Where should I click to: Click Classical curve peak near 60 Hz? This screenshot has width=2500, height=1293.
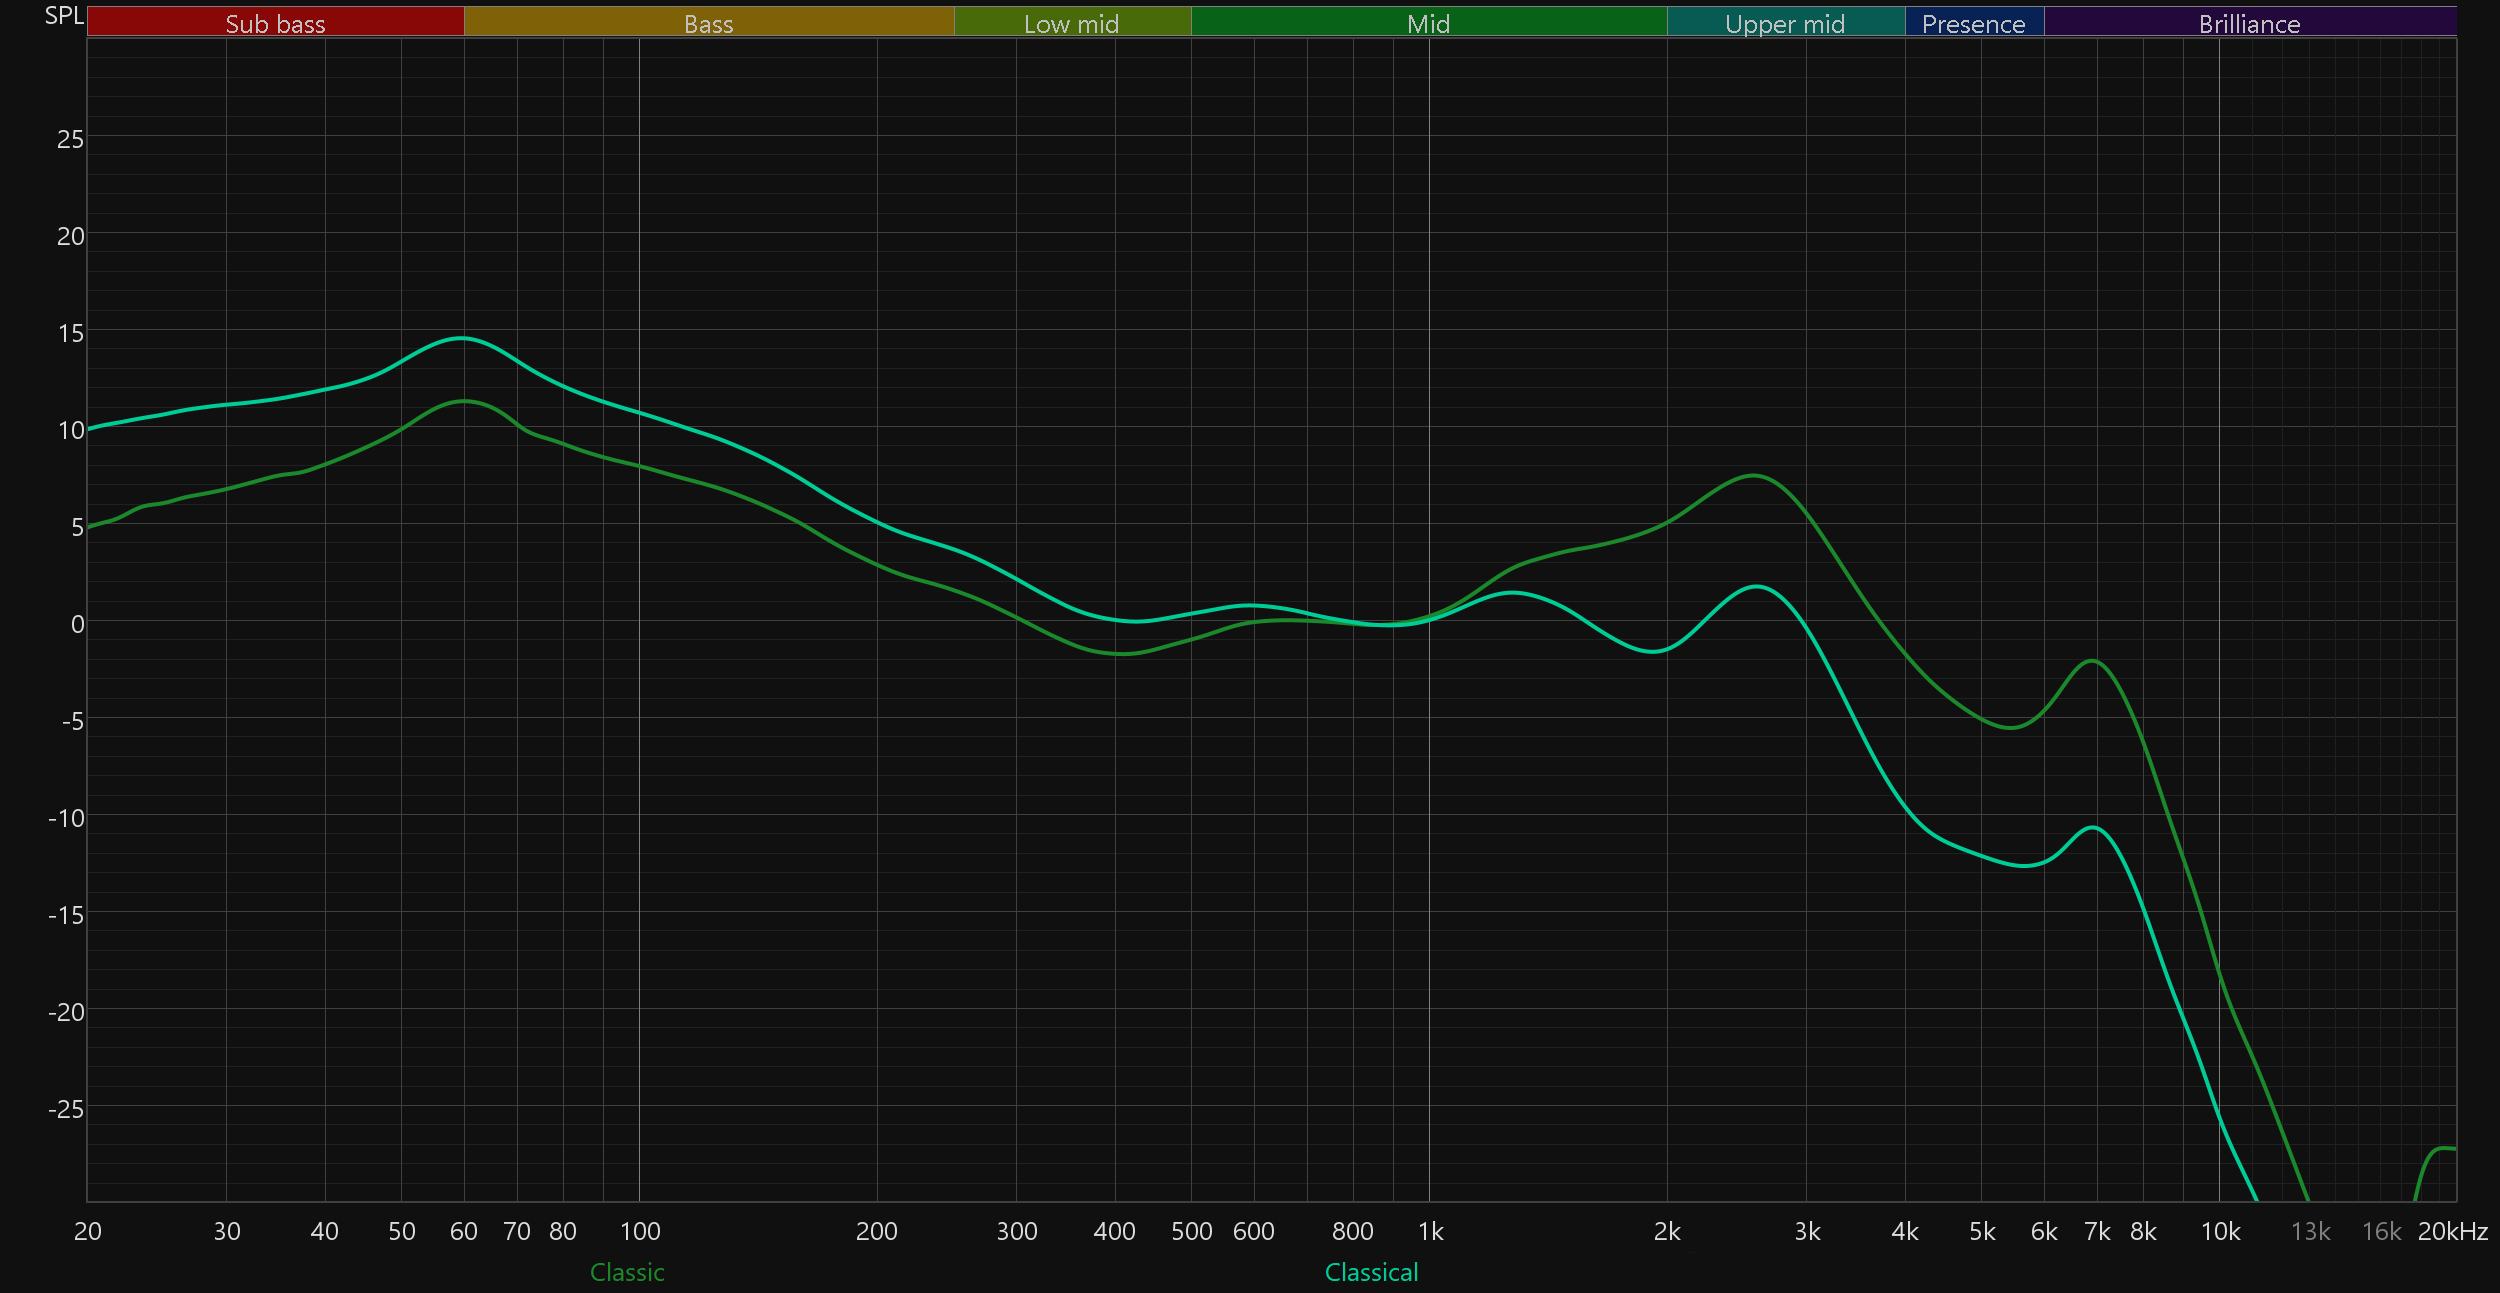[x=460, y=338]
